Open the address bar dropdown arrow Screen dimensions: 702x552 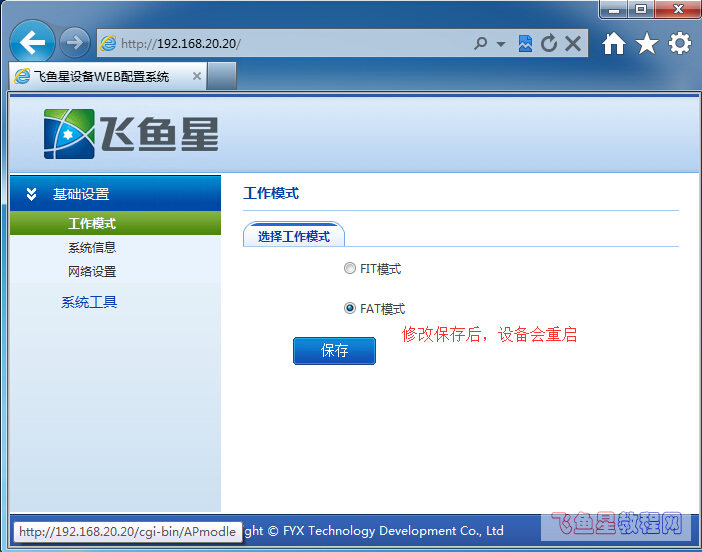pyautogui.click(x=501, y=44)
